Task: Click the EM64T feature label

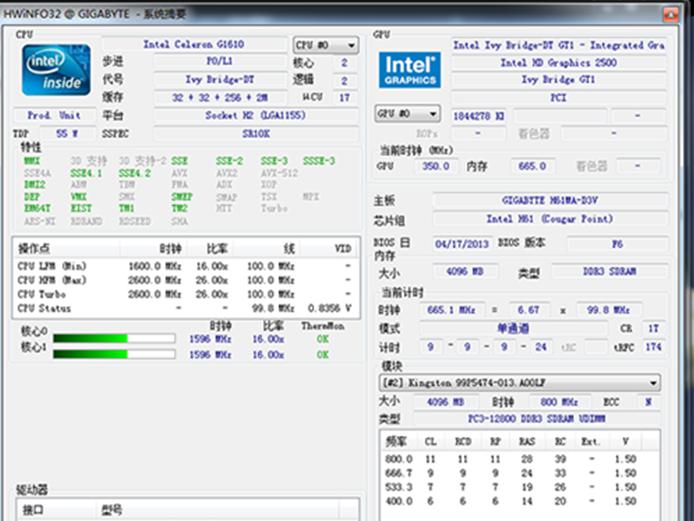Action: (x=38, y=208)
